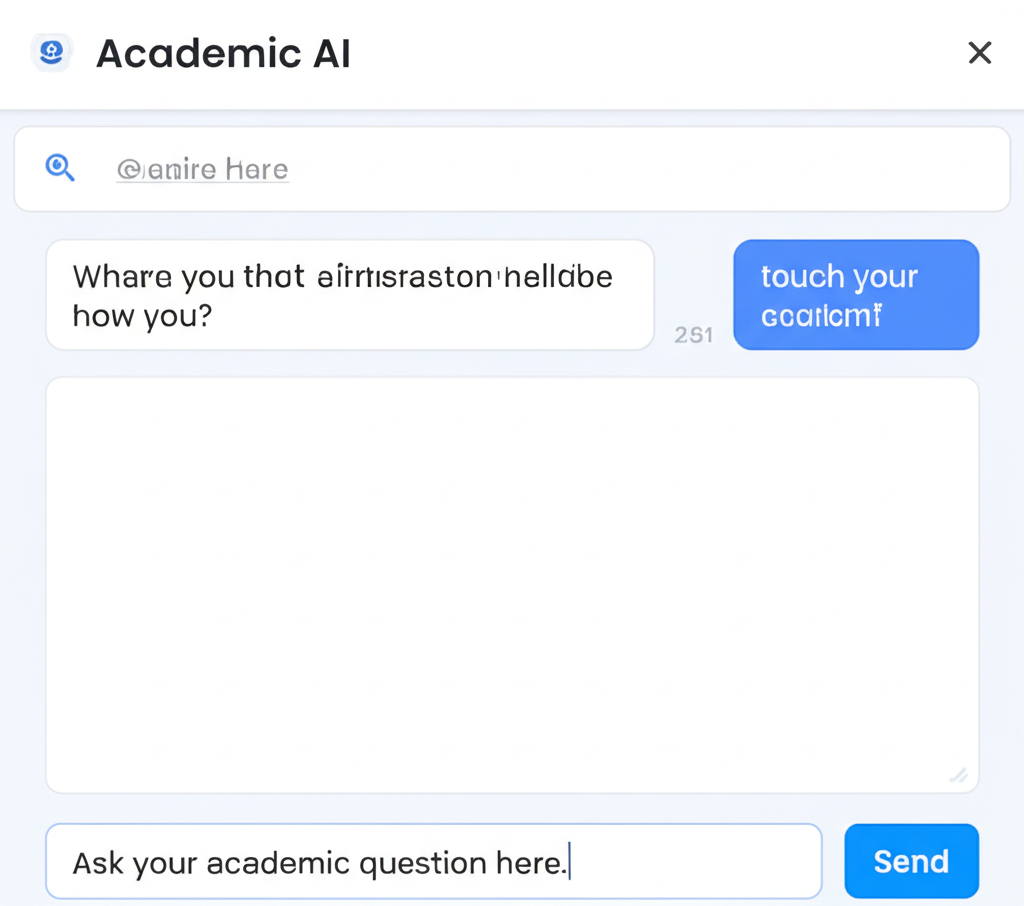Screen dimensions: 1024x906
Task: Click the Send button
Action: click(911, 861)
